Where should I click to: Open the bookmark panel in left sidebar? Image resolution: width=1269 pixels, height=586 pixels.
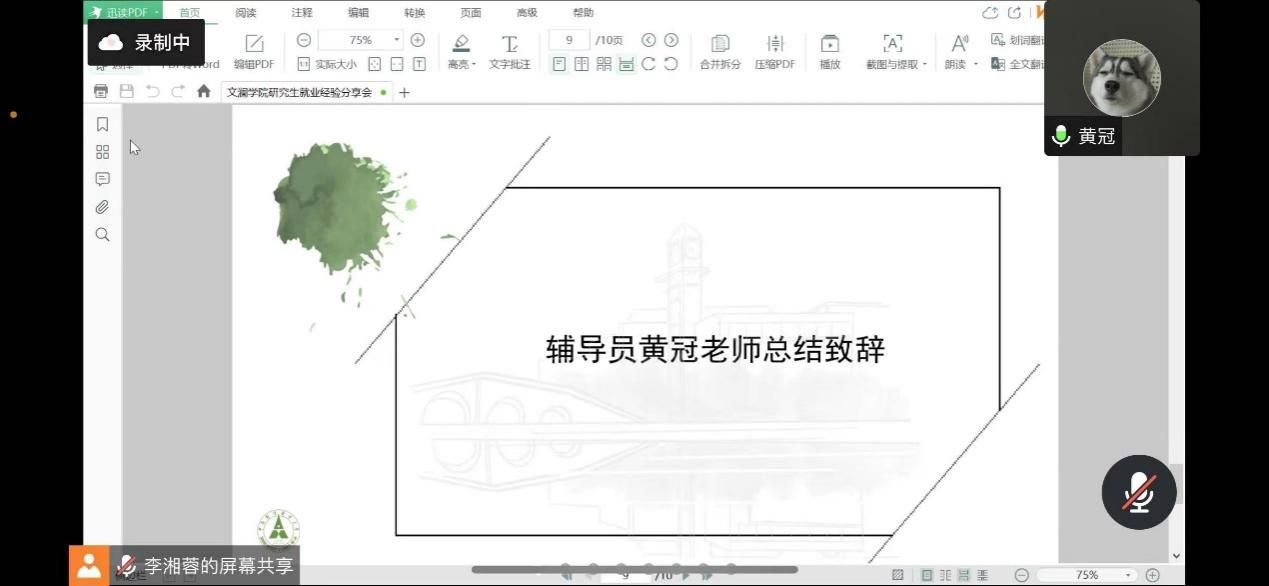click(x=102, y=125)
